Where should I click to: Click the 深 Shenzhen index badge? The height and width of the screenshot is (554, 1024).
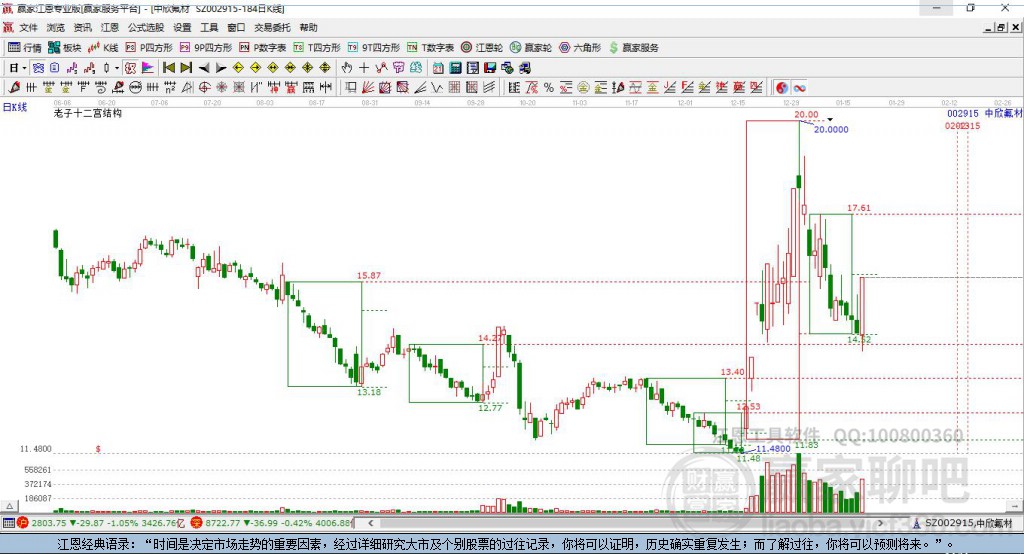pyautogui.click(x=197, y=523)
